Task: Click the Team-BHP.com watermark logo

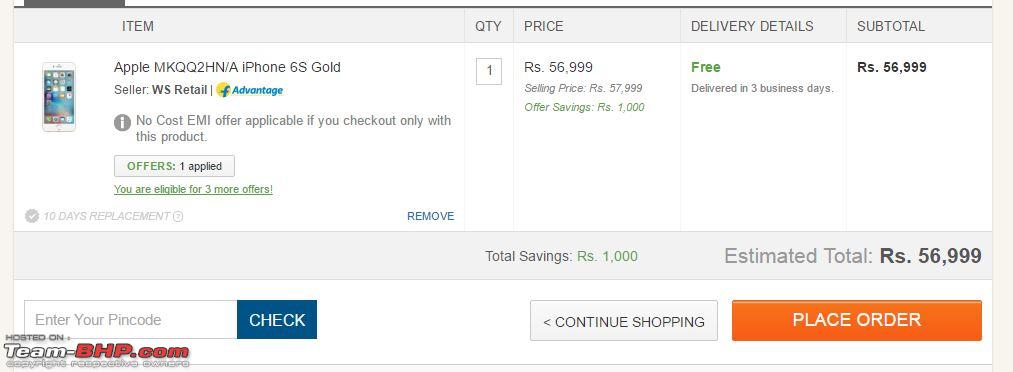Action: (x=97, y=352)
